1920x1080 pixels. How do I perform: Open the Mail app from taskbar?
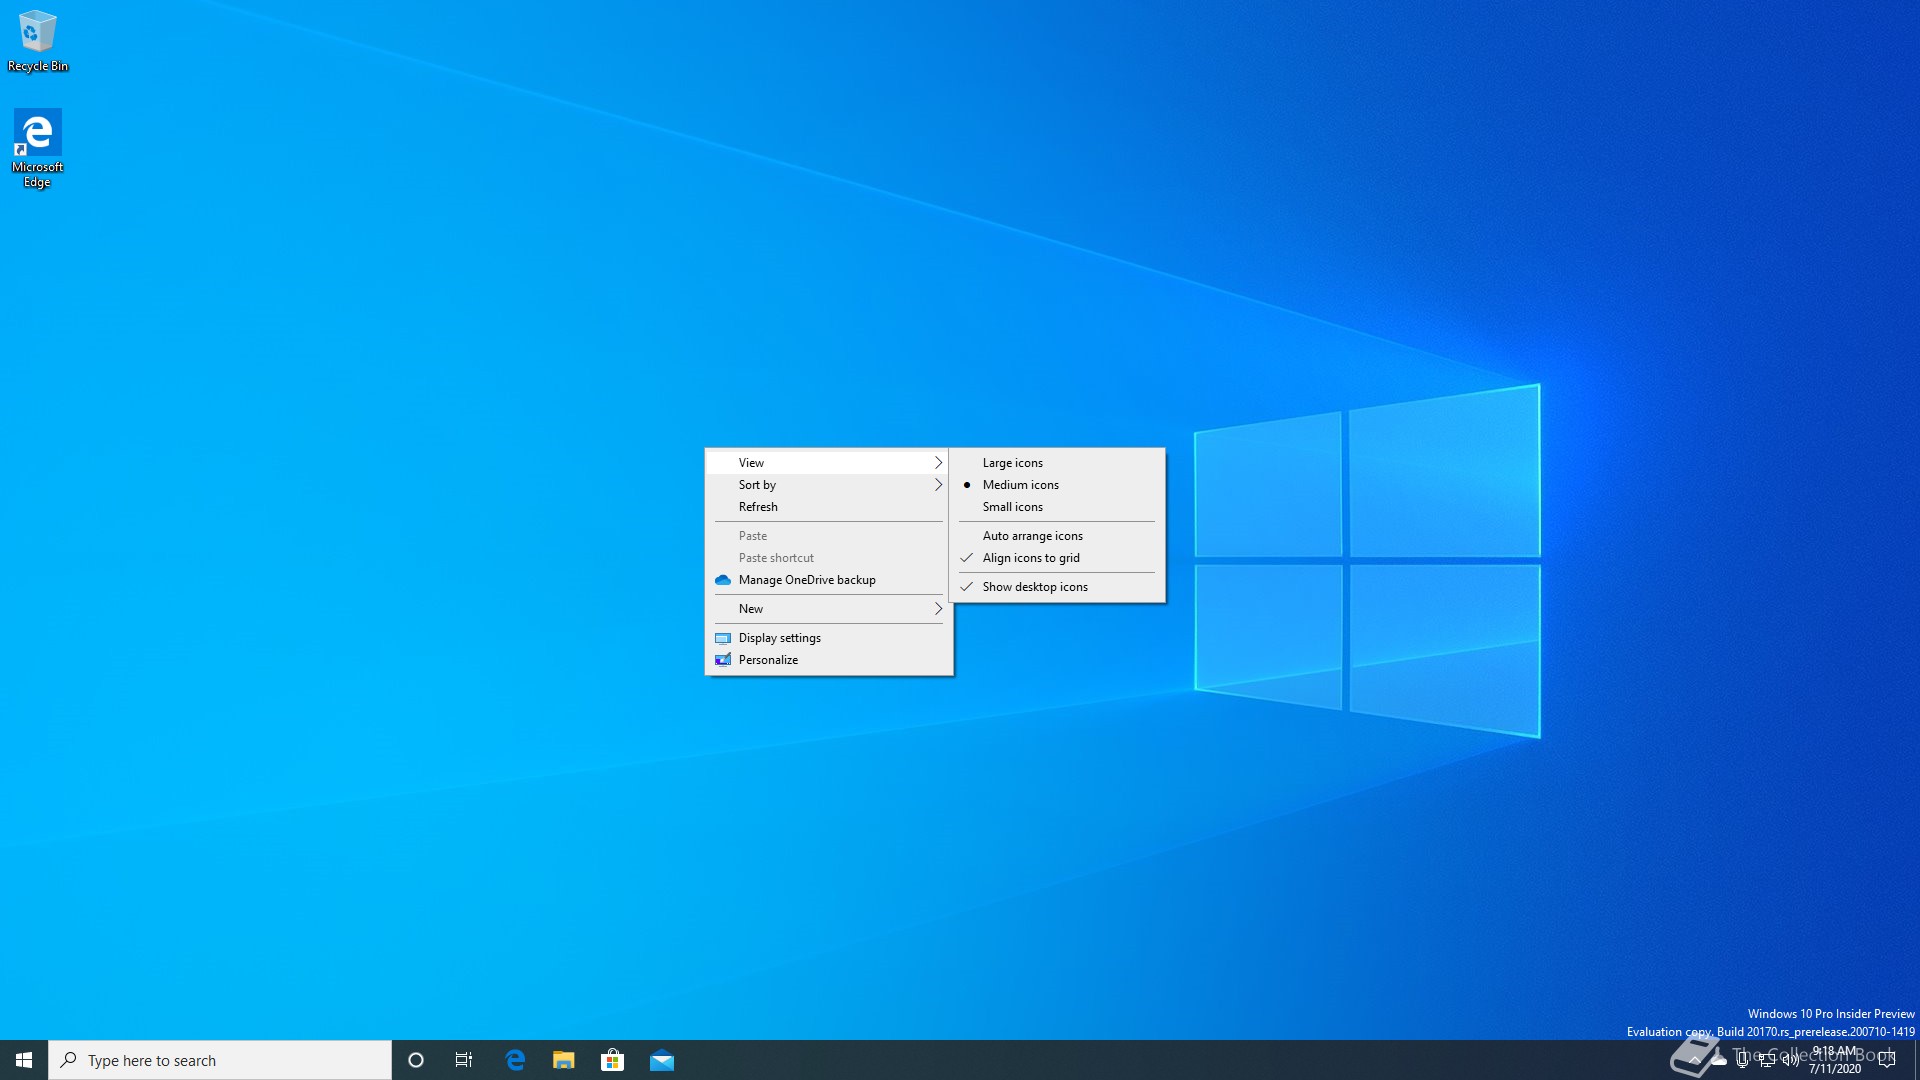click(661, 1060)
